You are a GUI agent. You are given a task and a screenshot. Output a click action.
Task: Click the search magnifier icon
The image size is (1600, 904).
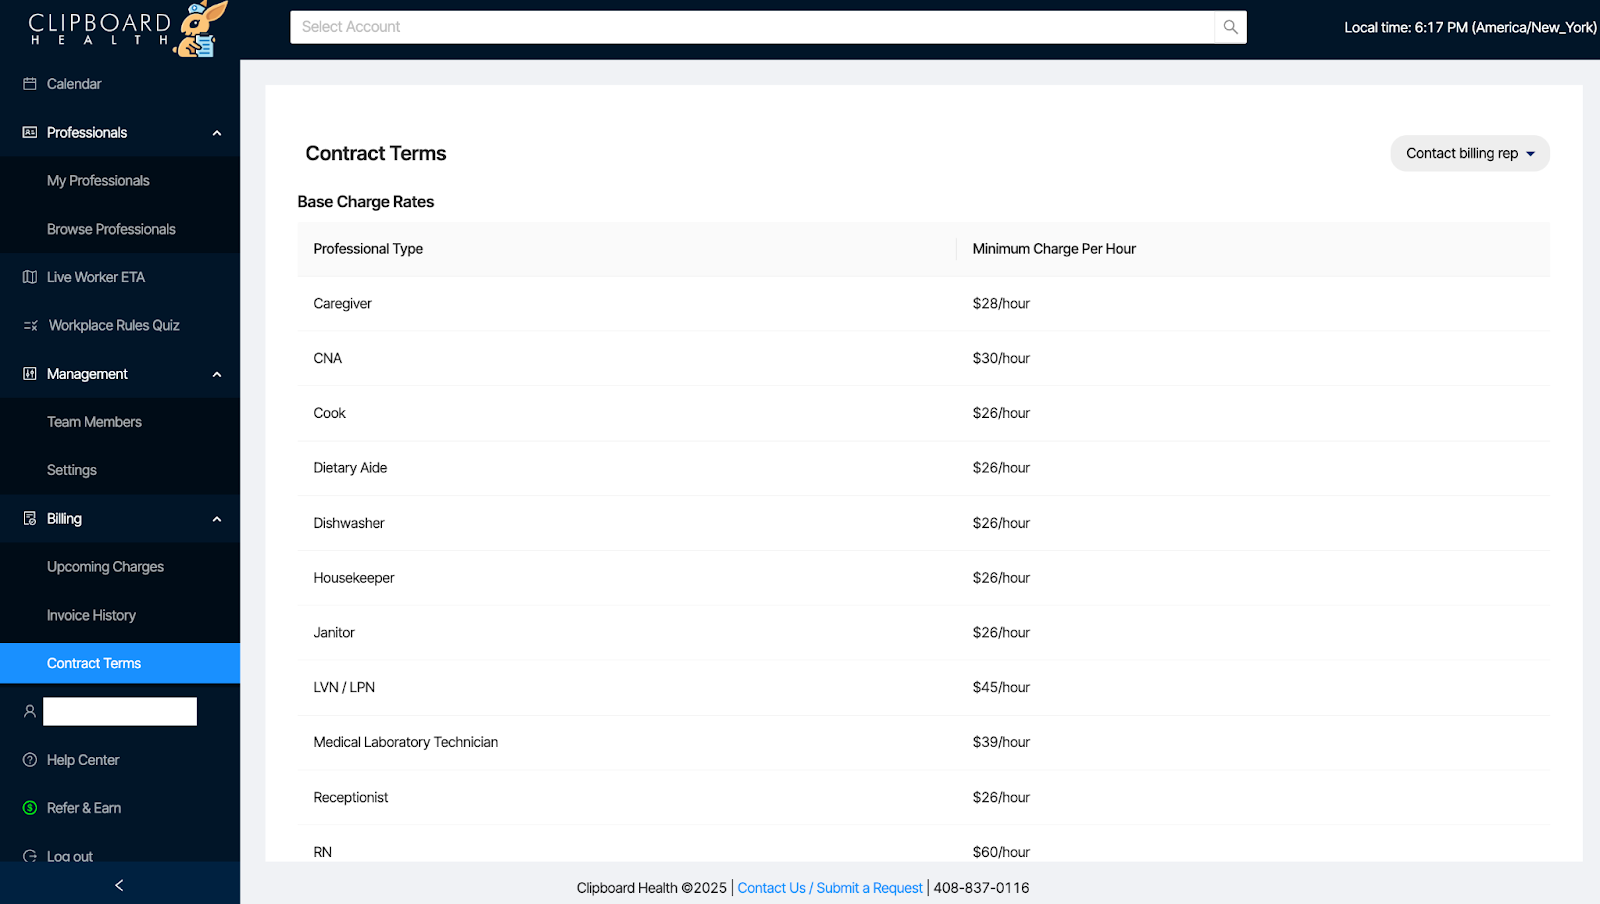click(x=1230, y=27)
